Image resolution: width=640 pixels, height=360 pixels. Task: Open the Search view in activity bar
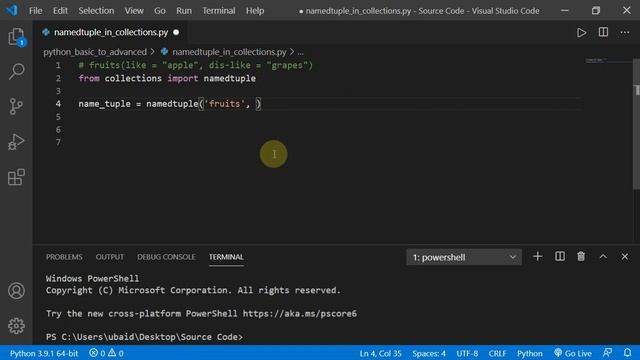click(x=16, y=71)
